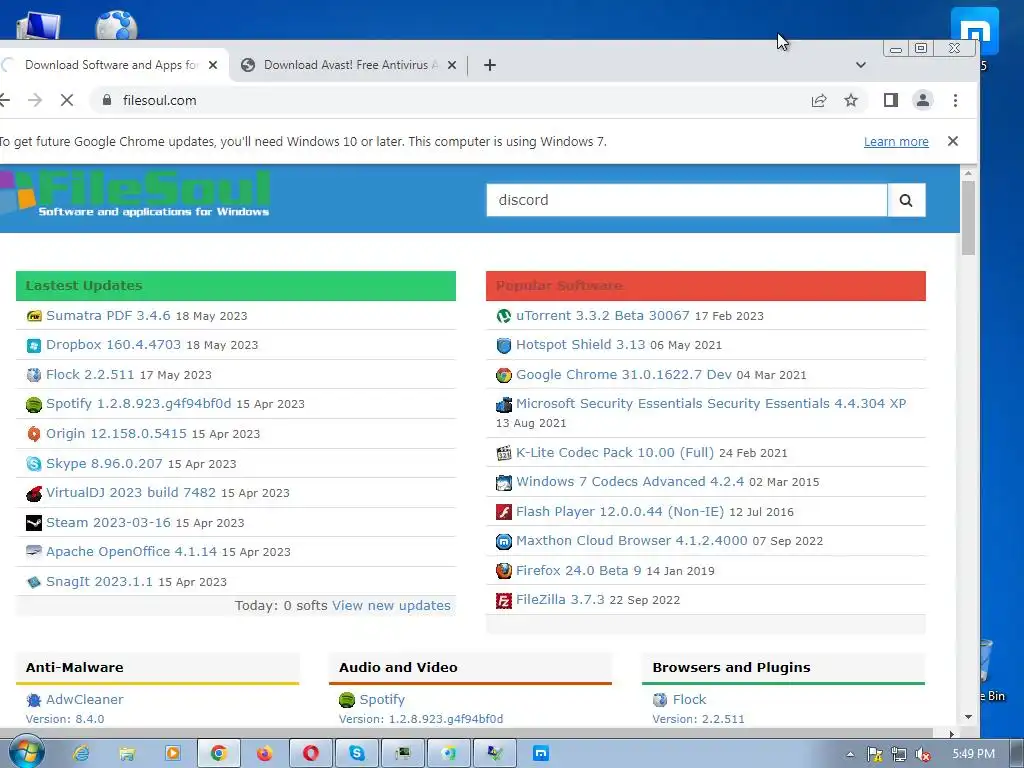Open uTorrent 3.3.2 Beta 30067 link
Viewport: 1024px width, 768px height.
point(603,315)
